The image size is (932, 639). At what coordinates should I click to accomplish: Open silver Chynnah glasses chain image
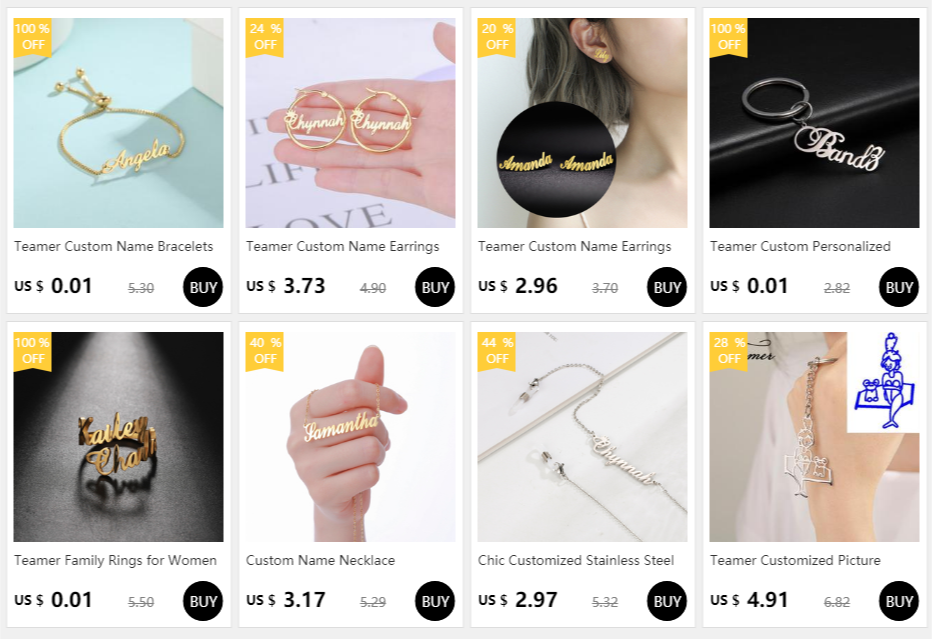pyautogui.click(x=582, y=436)
